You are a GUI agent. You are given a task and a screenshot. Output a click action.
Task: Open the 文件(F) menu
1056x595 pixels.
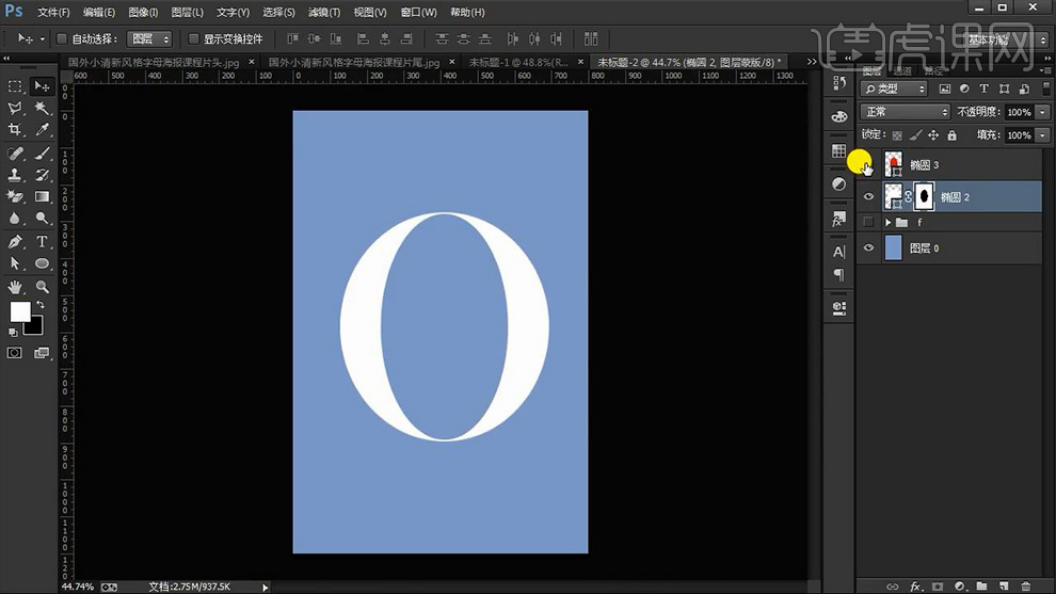click(x=53, y=12)
